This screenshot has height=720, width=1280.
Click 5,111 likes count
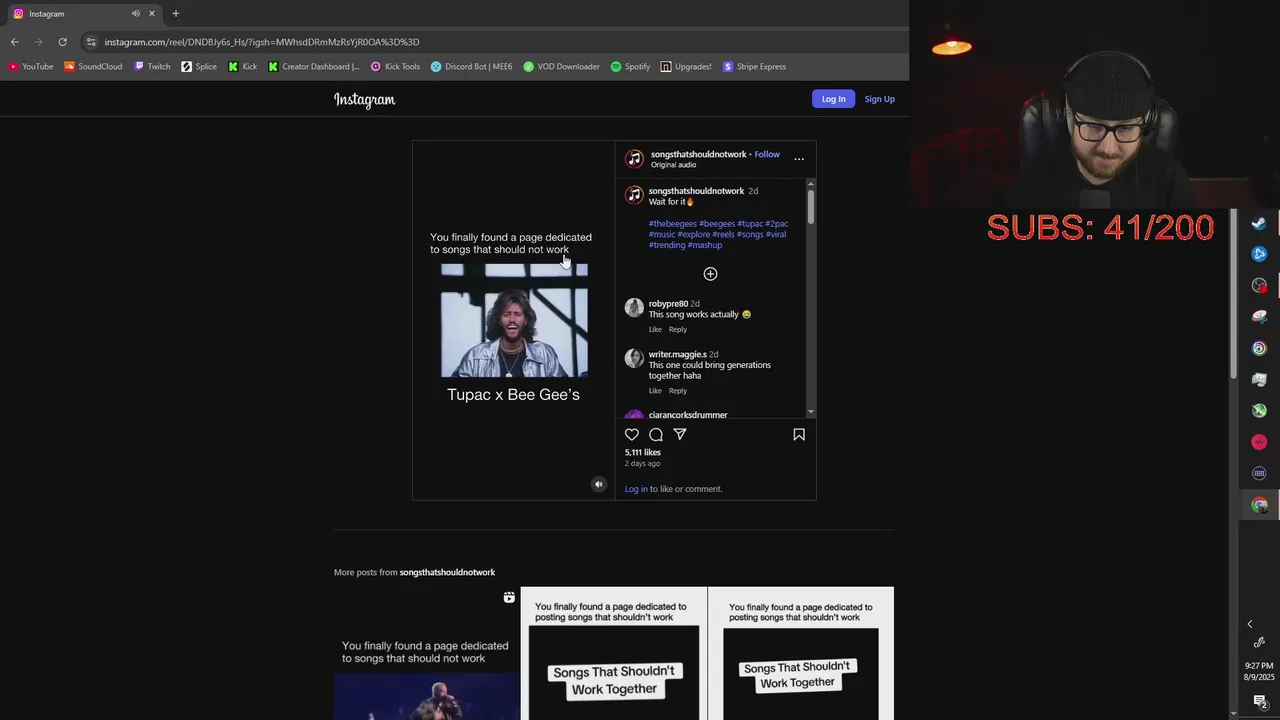(643, 452)
